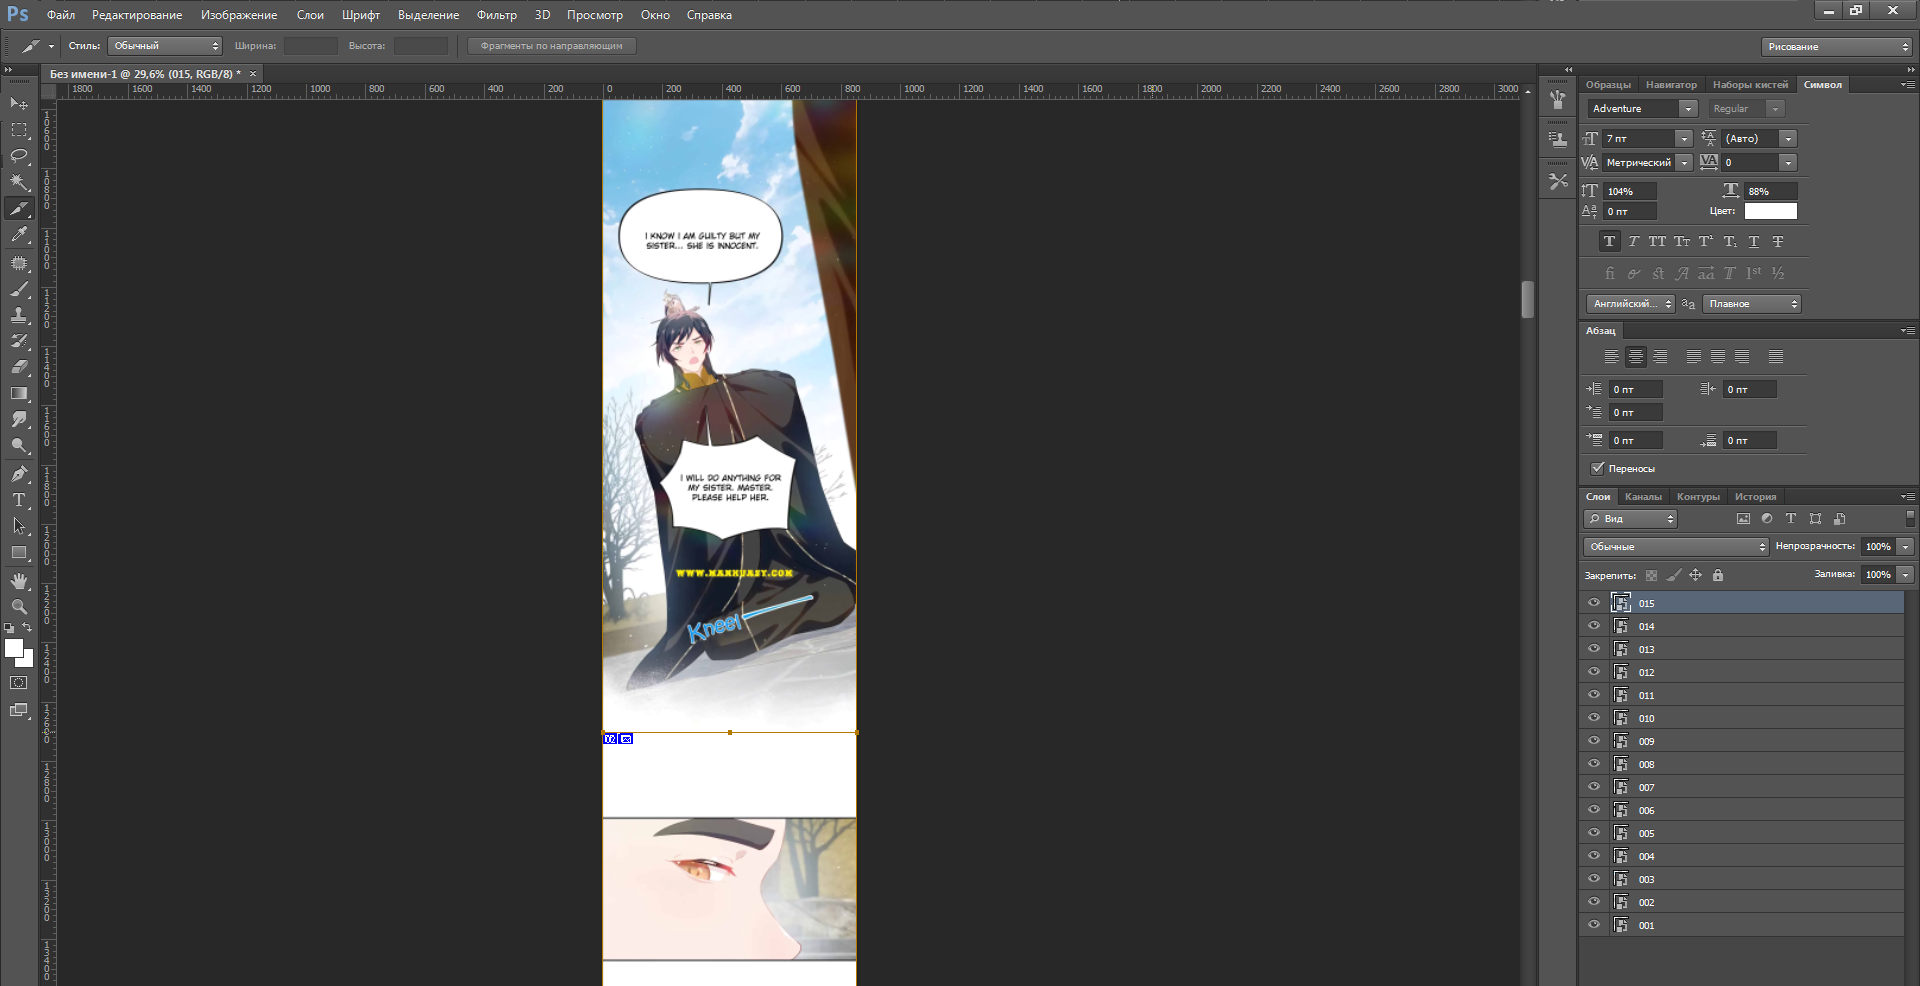The height and width of the screenshot is (986, 1920).
Task: Select the Path Selection tool
Action: 19,526
